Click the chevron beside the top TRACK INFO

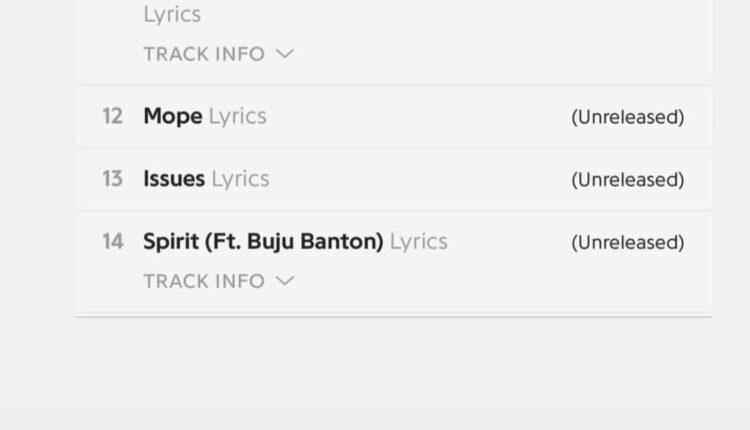tap(285, 54)
